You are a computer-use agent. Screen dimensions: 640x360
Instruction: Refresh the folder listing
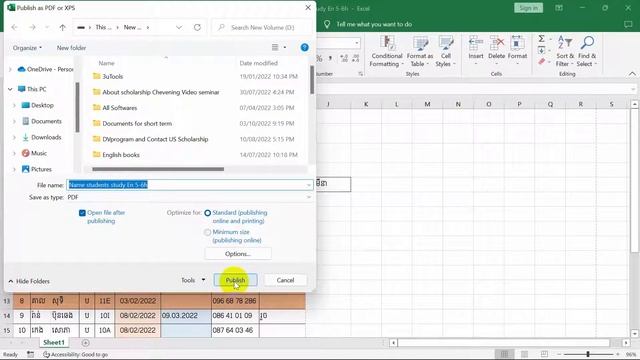[x=197, y=27]
